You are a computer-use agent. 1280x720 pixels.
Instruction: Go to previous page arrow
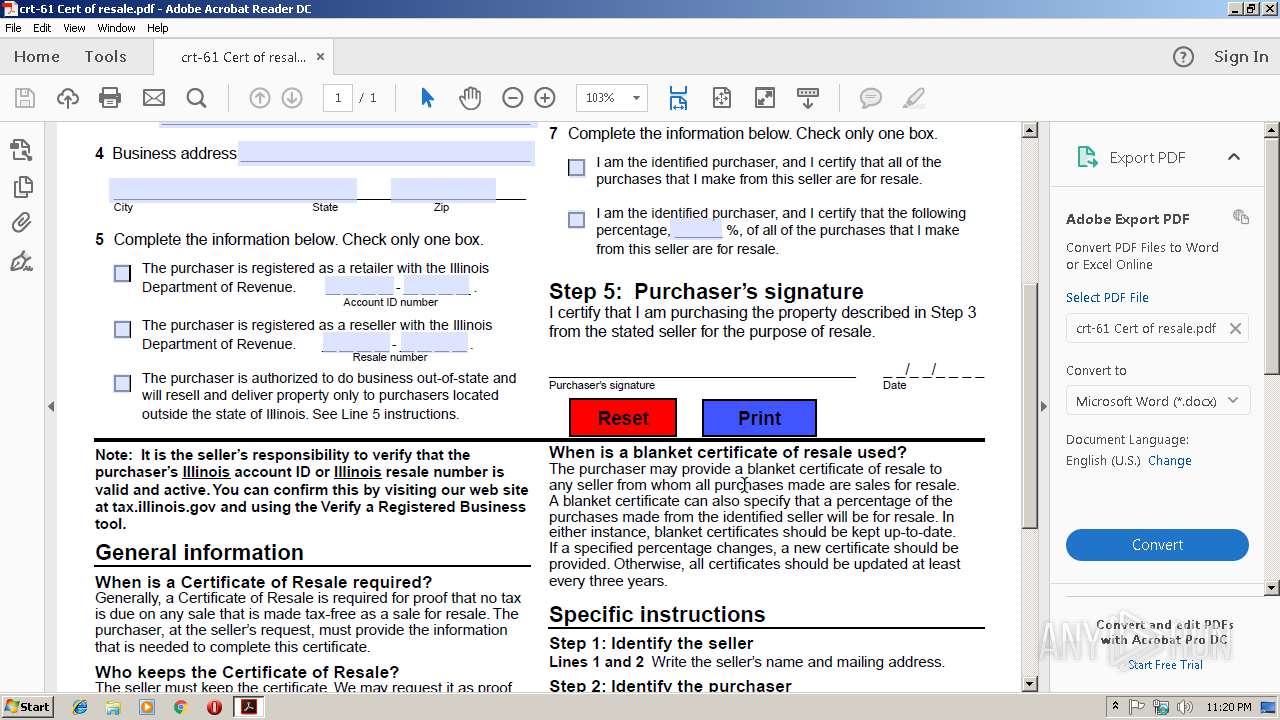coord(260,98)
